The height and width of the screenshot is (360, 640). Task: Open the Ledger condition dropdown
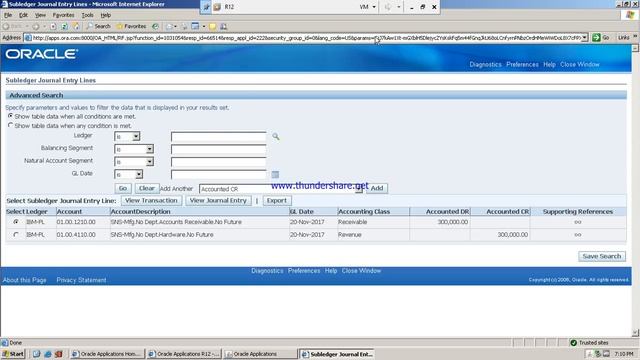tap(127, 136)
